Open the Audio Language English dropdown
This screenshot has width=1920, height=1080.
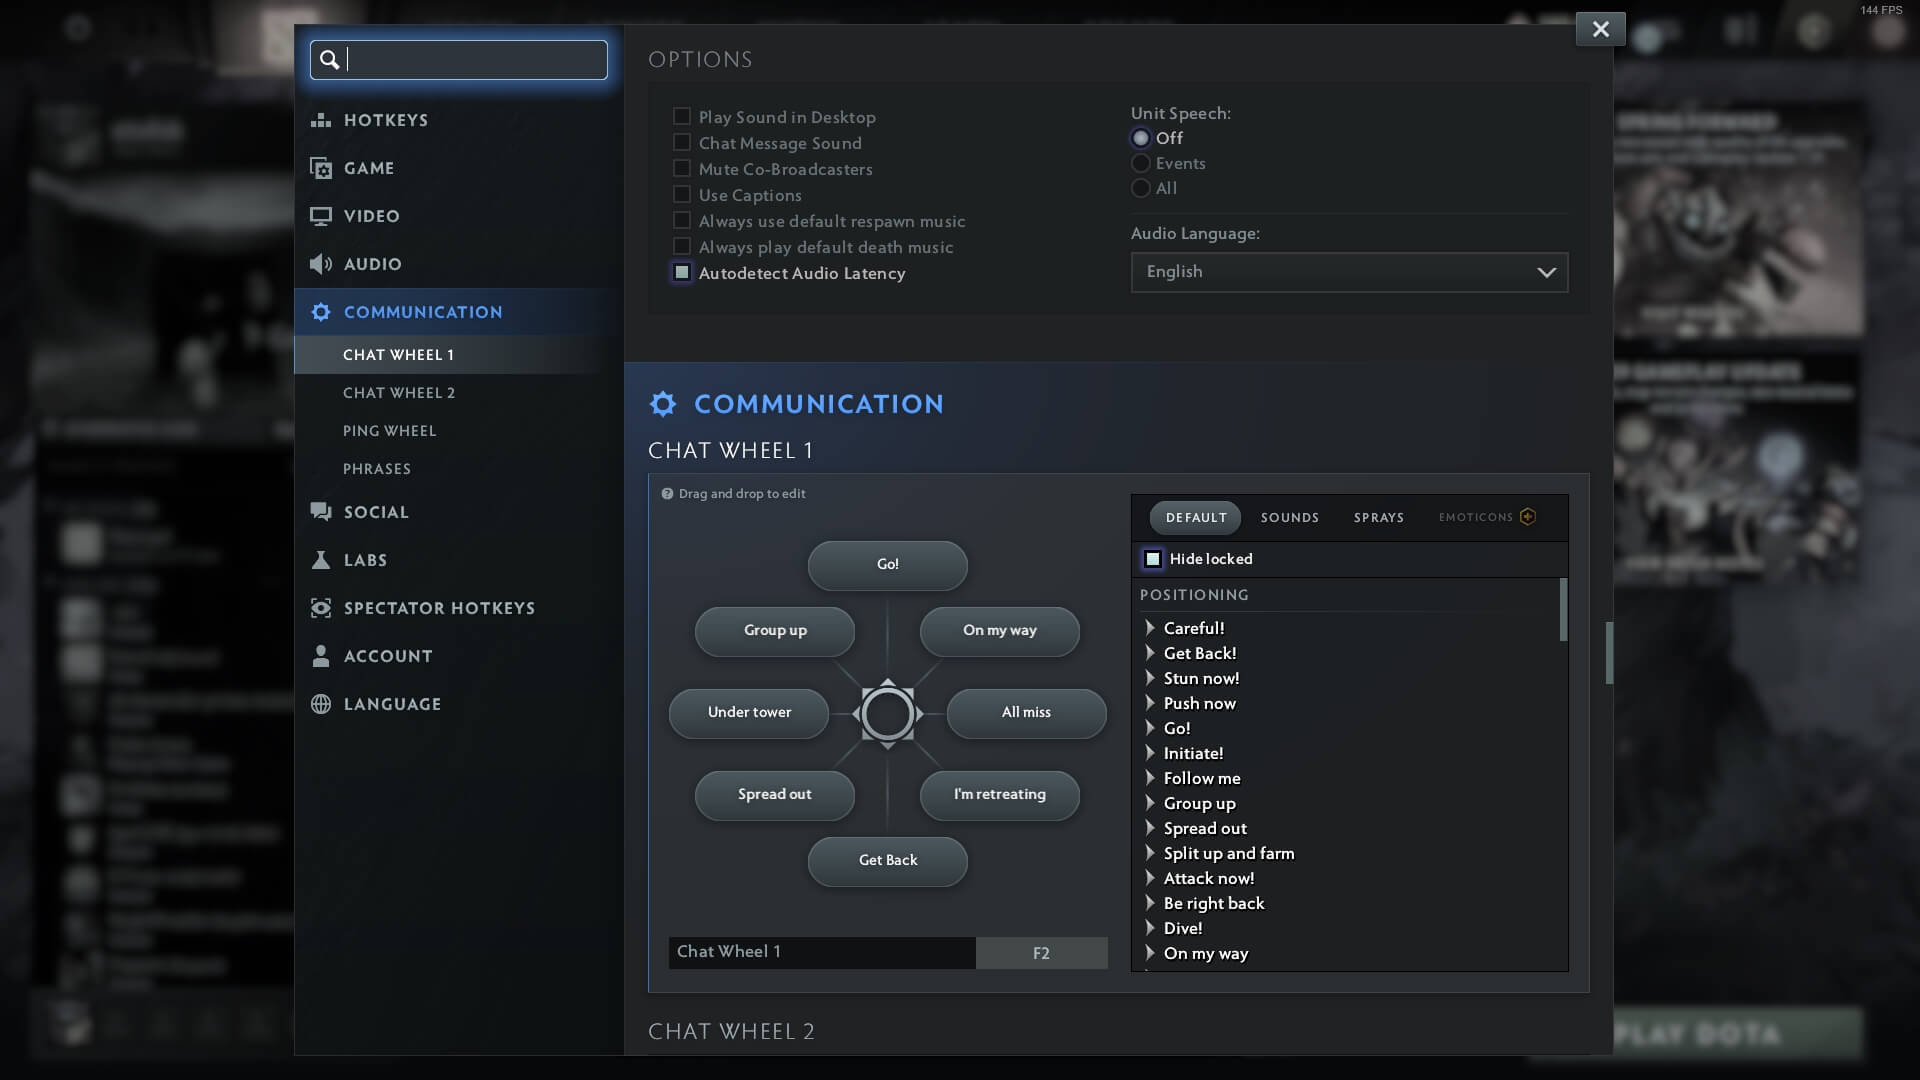coord(1349,272)
